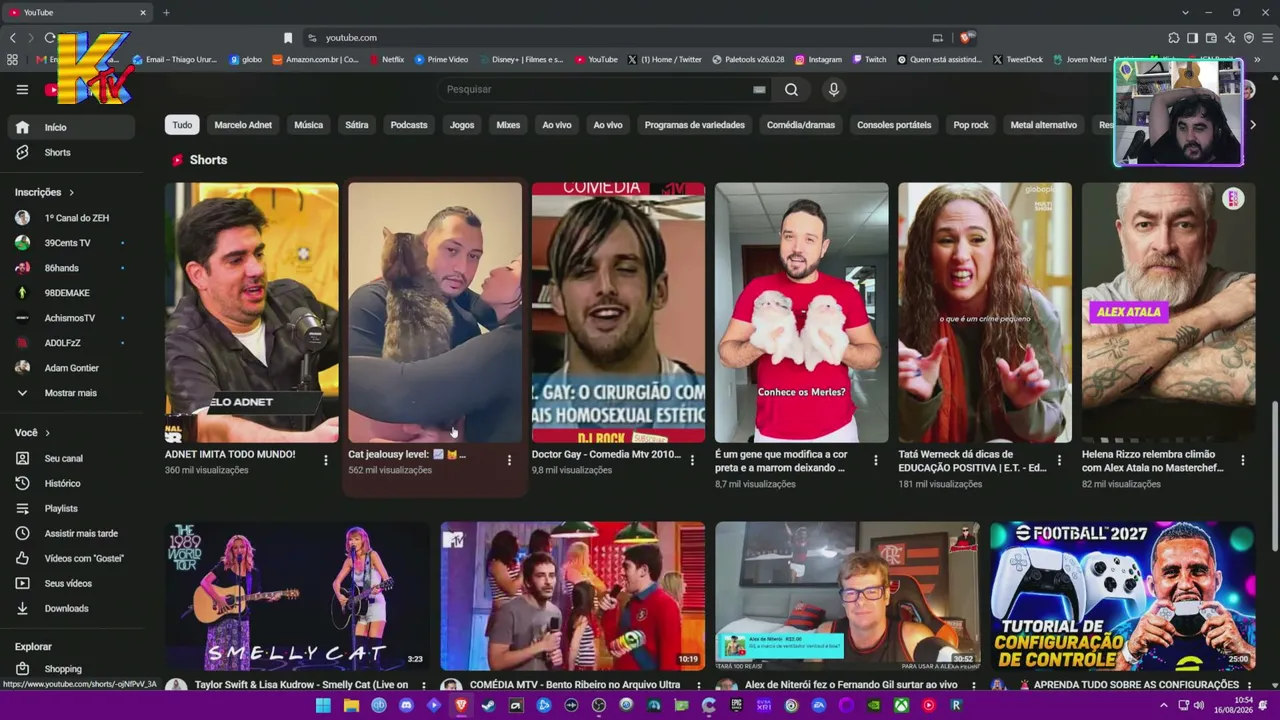
Task: Open the Adam Gontier subscription channel
Action: [x=71, y=368]
